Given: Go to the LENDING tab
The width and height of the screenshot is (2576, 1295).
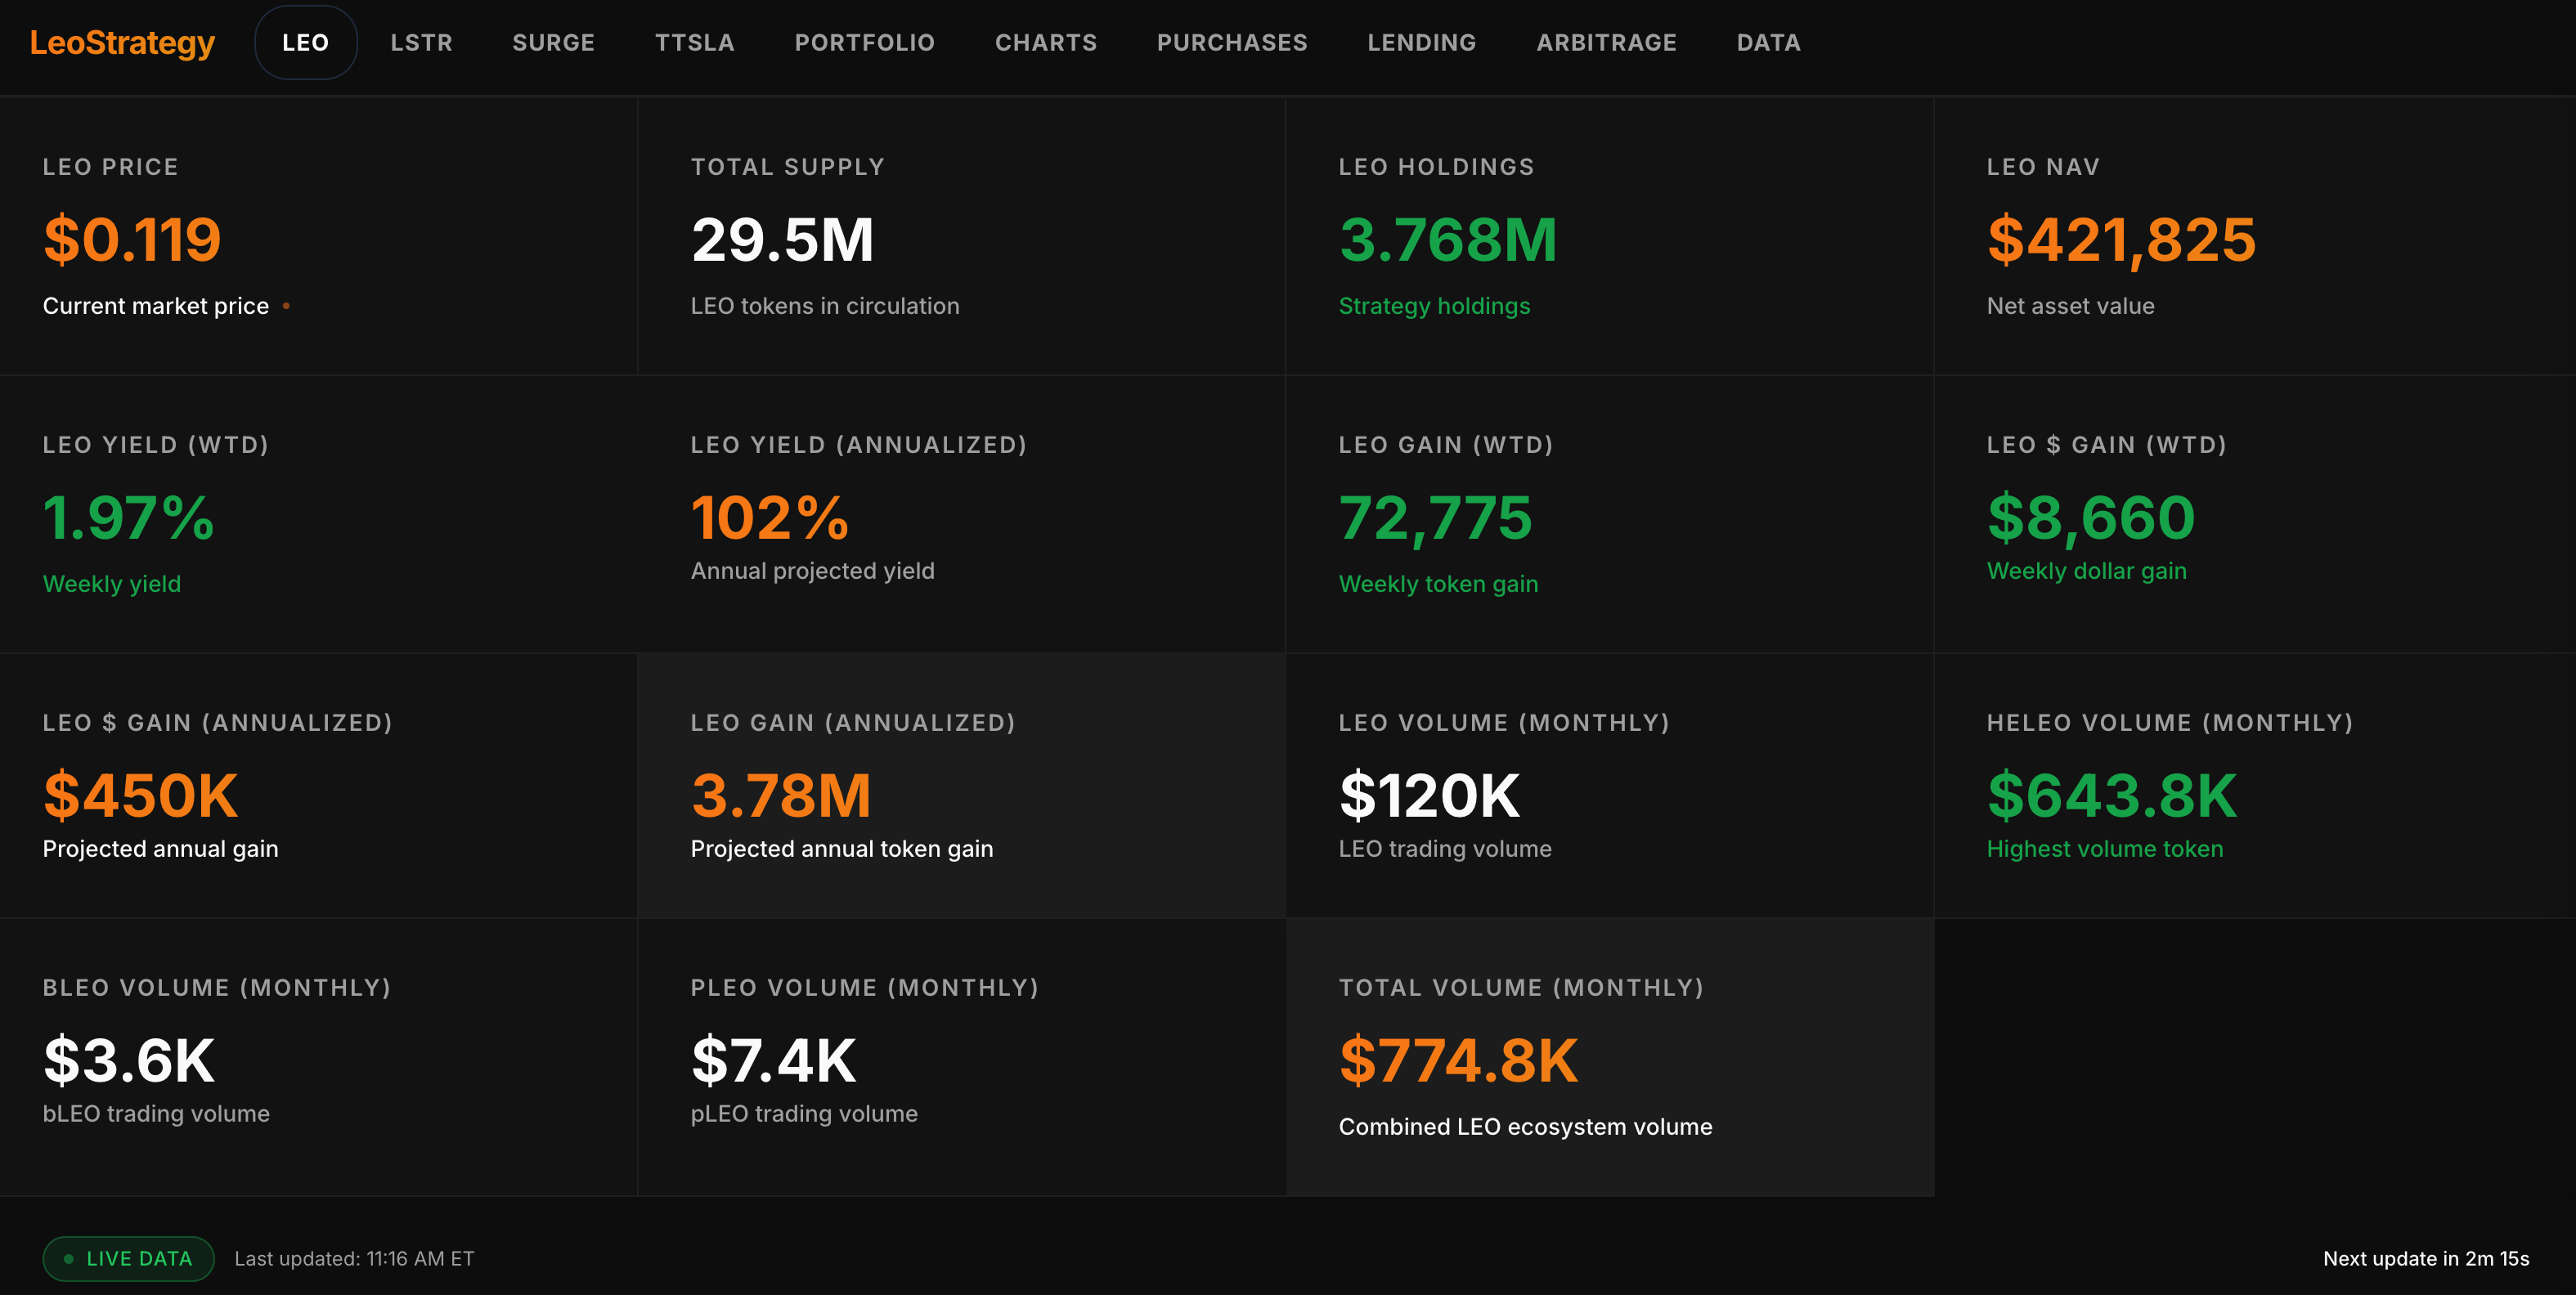Looking at the screenshot, I should (1421, 43).
